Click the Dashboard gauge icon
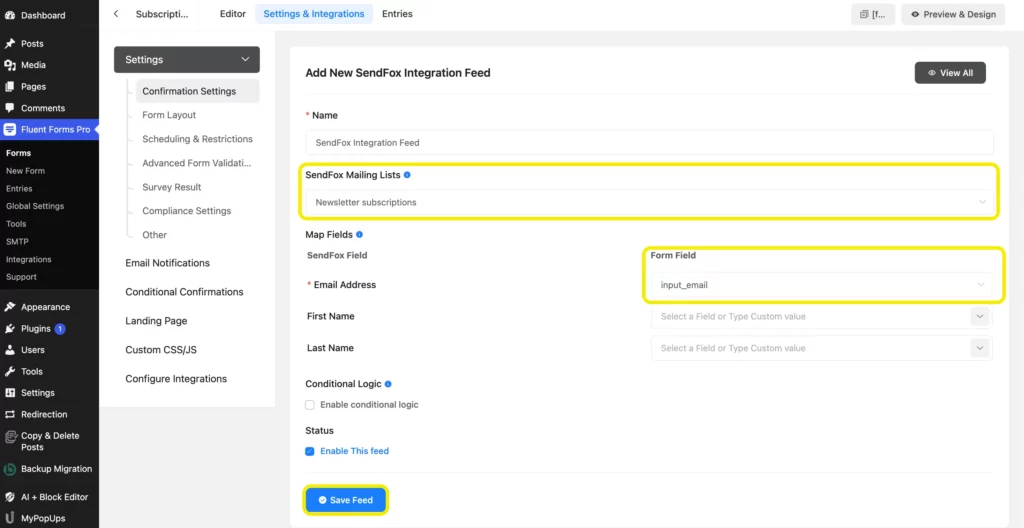Screen dimensions: 1024x528 tap(10, 15)
